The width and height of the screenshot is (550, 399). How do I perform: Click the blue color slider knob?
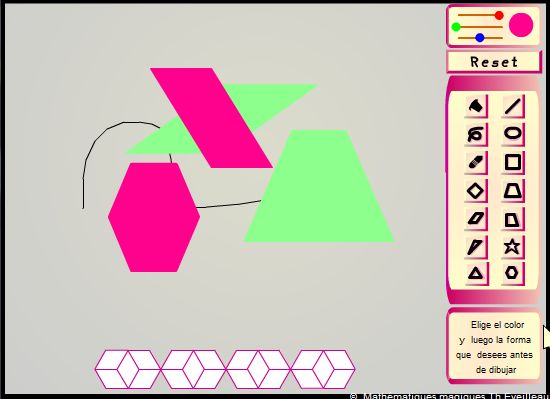pos(480,38)
